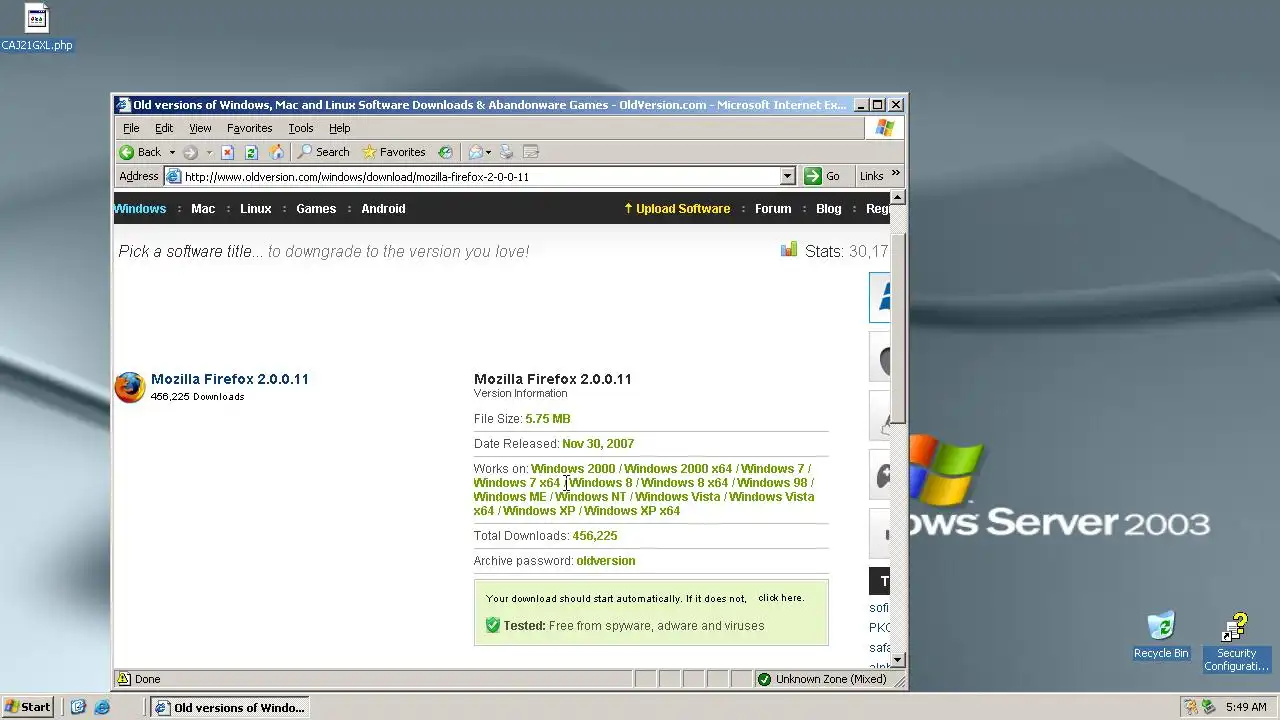Image resolution: width=1280 pixels, height=720 pixels.
Task: Click the IE page icon in title bar
Action: coord(123,104)
